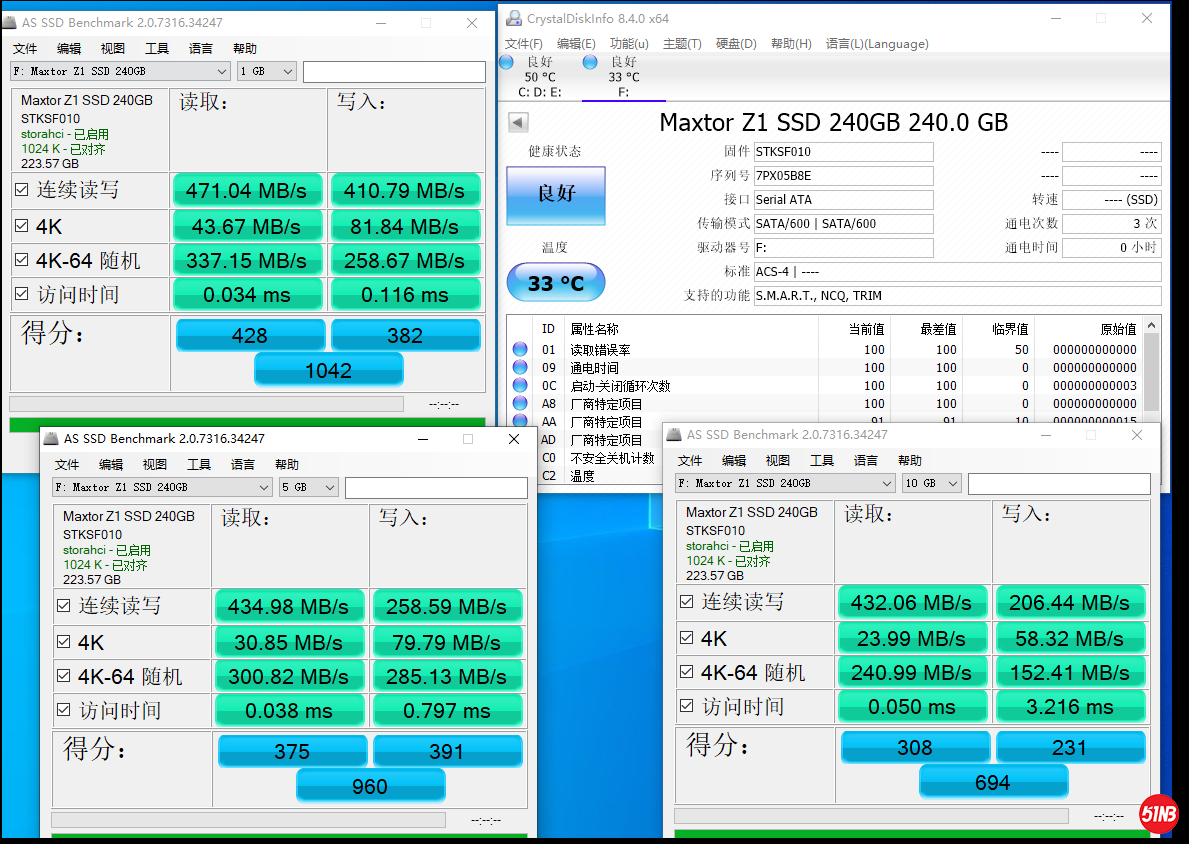1189x844 pixels.
Task: Select the F: disk status orb at 33 °C
Action: [590, 63]
